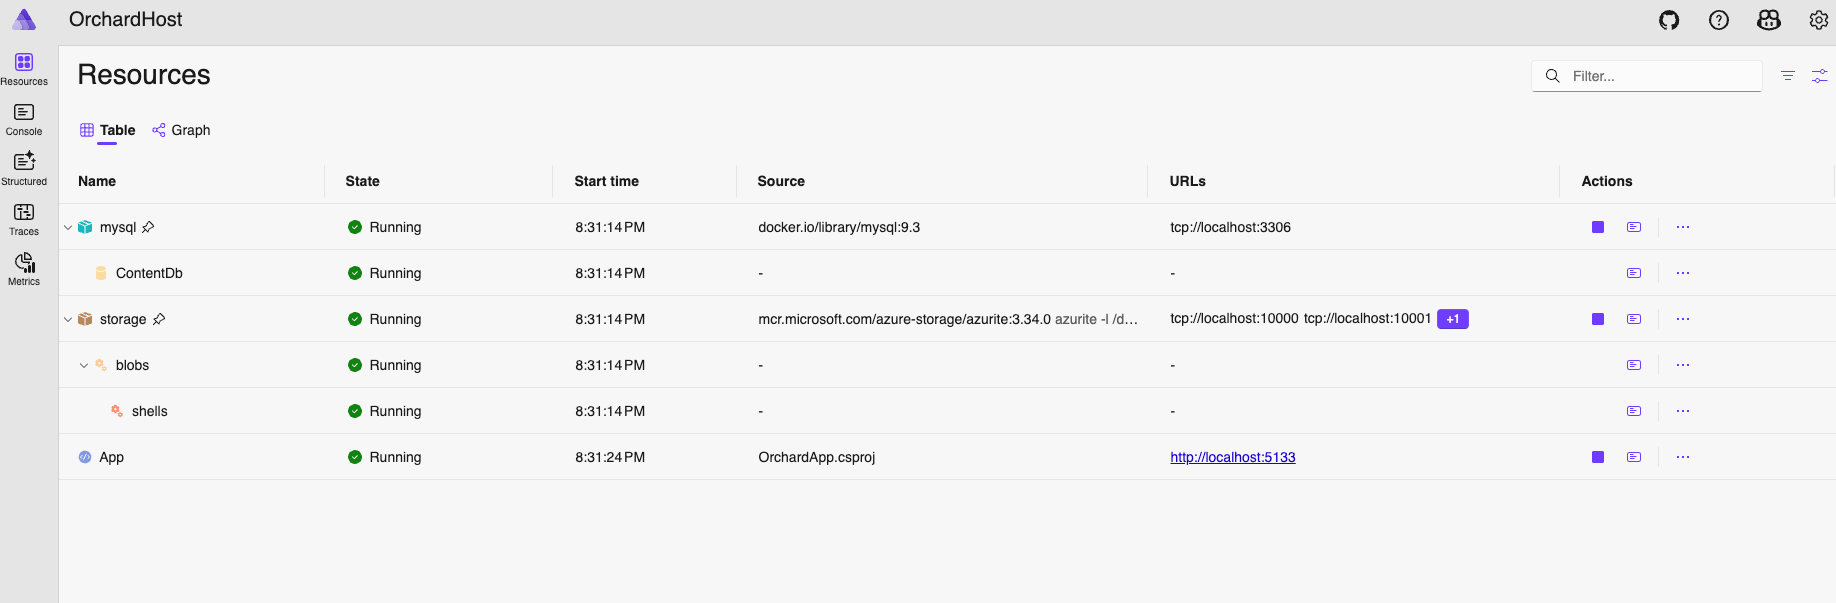Open more actions for mysql
This screenshot has width=1836, height=603.
[1683, 227]
